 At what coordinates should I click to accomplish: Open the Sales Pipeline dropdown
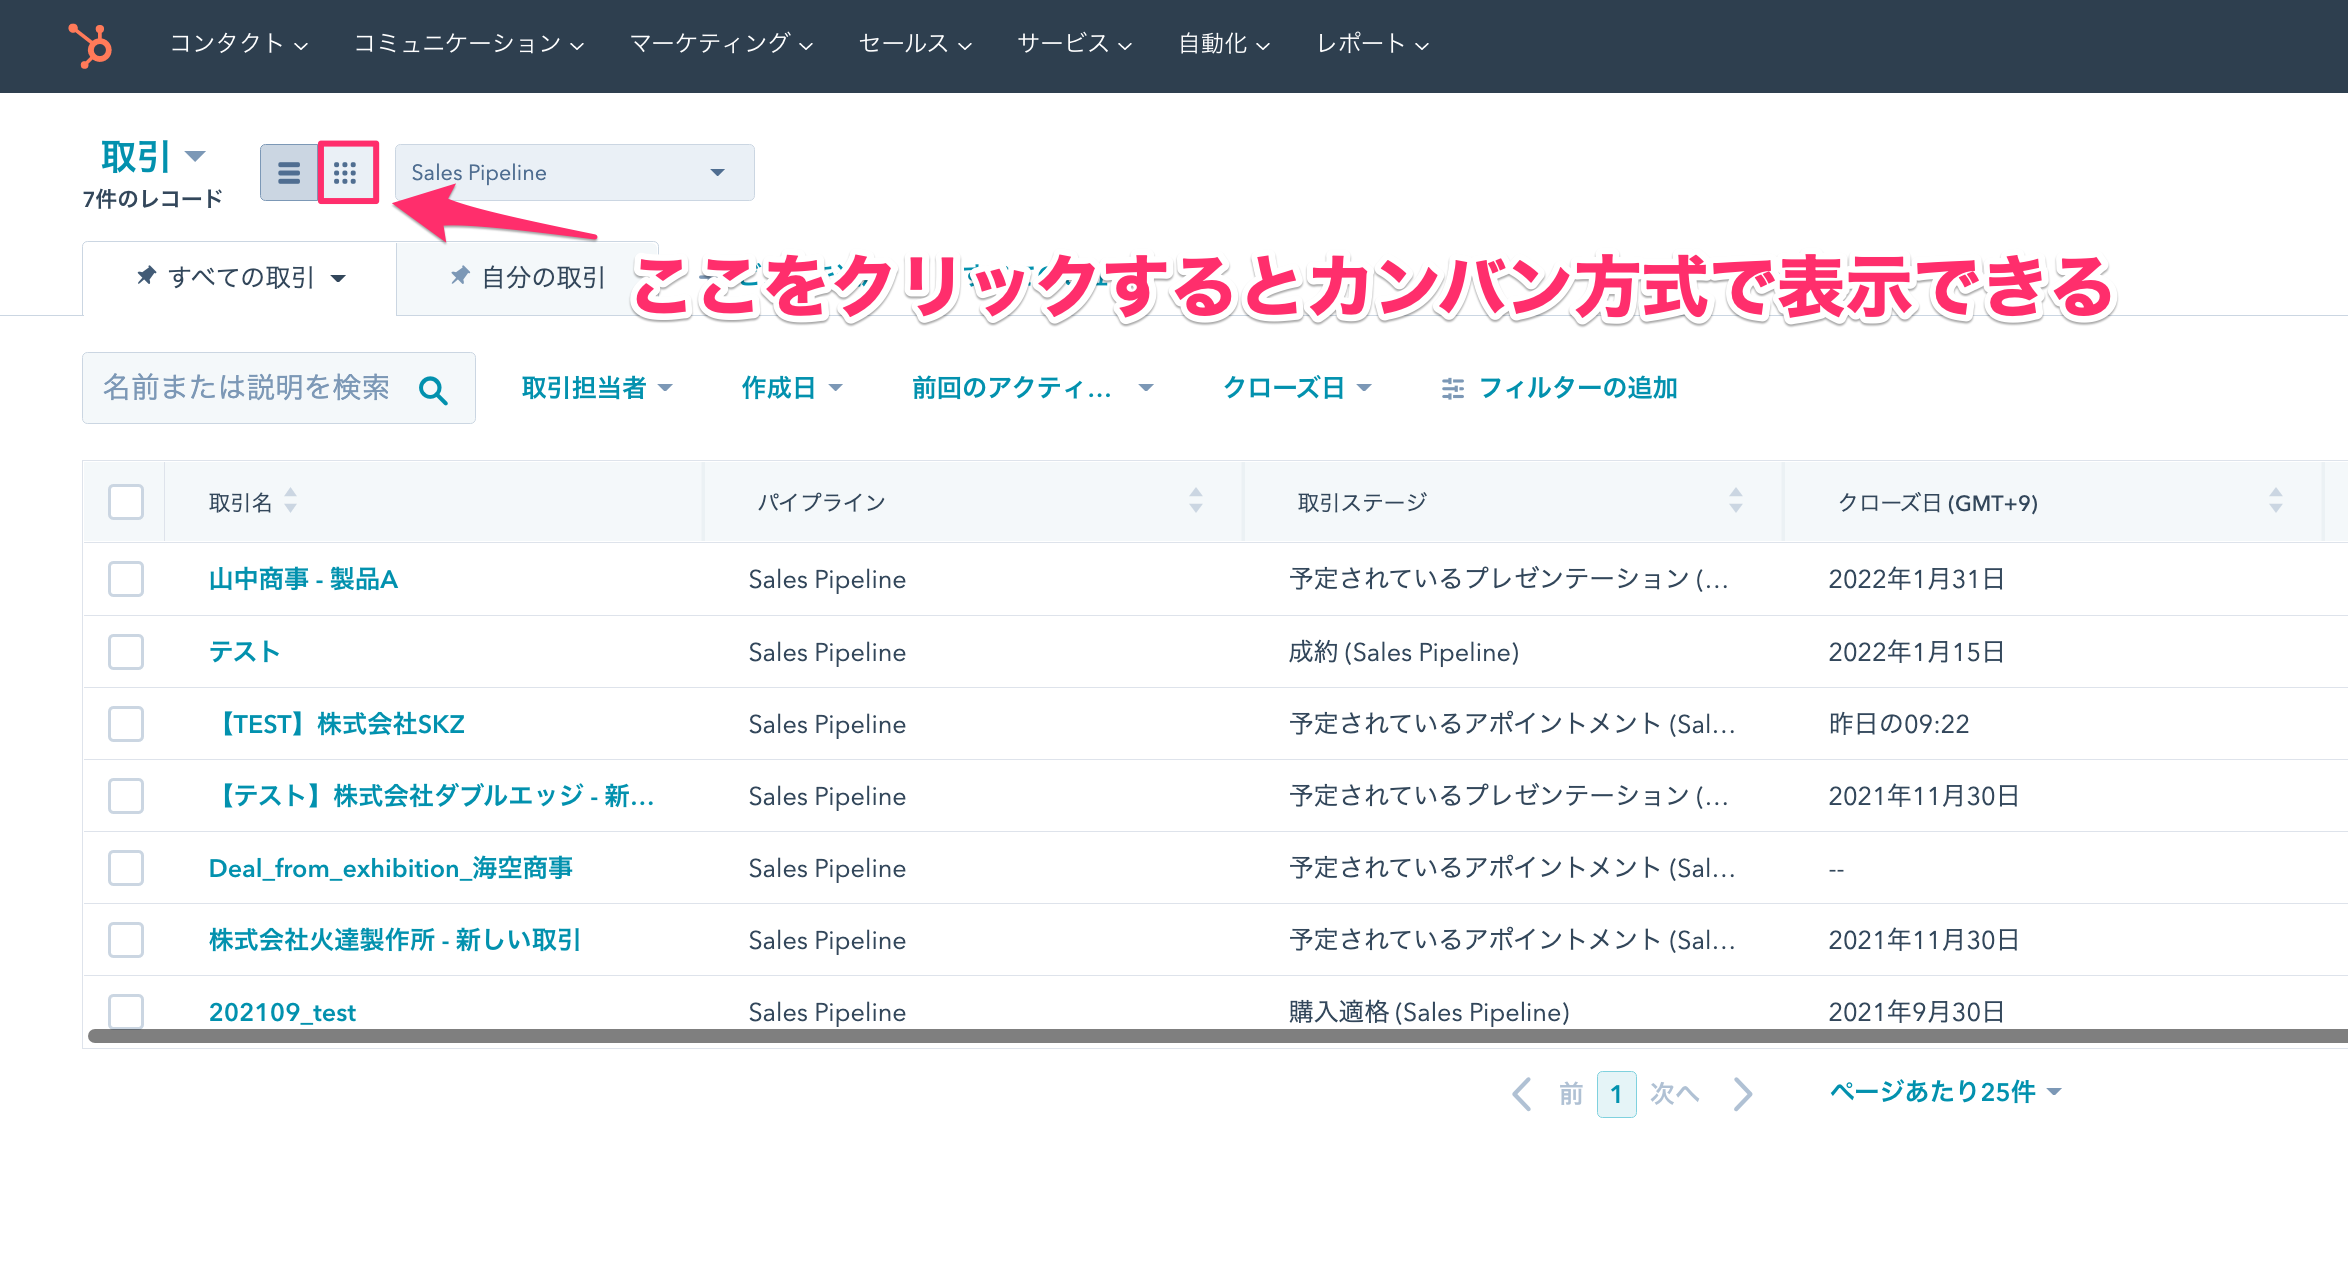tap(574, 173)
